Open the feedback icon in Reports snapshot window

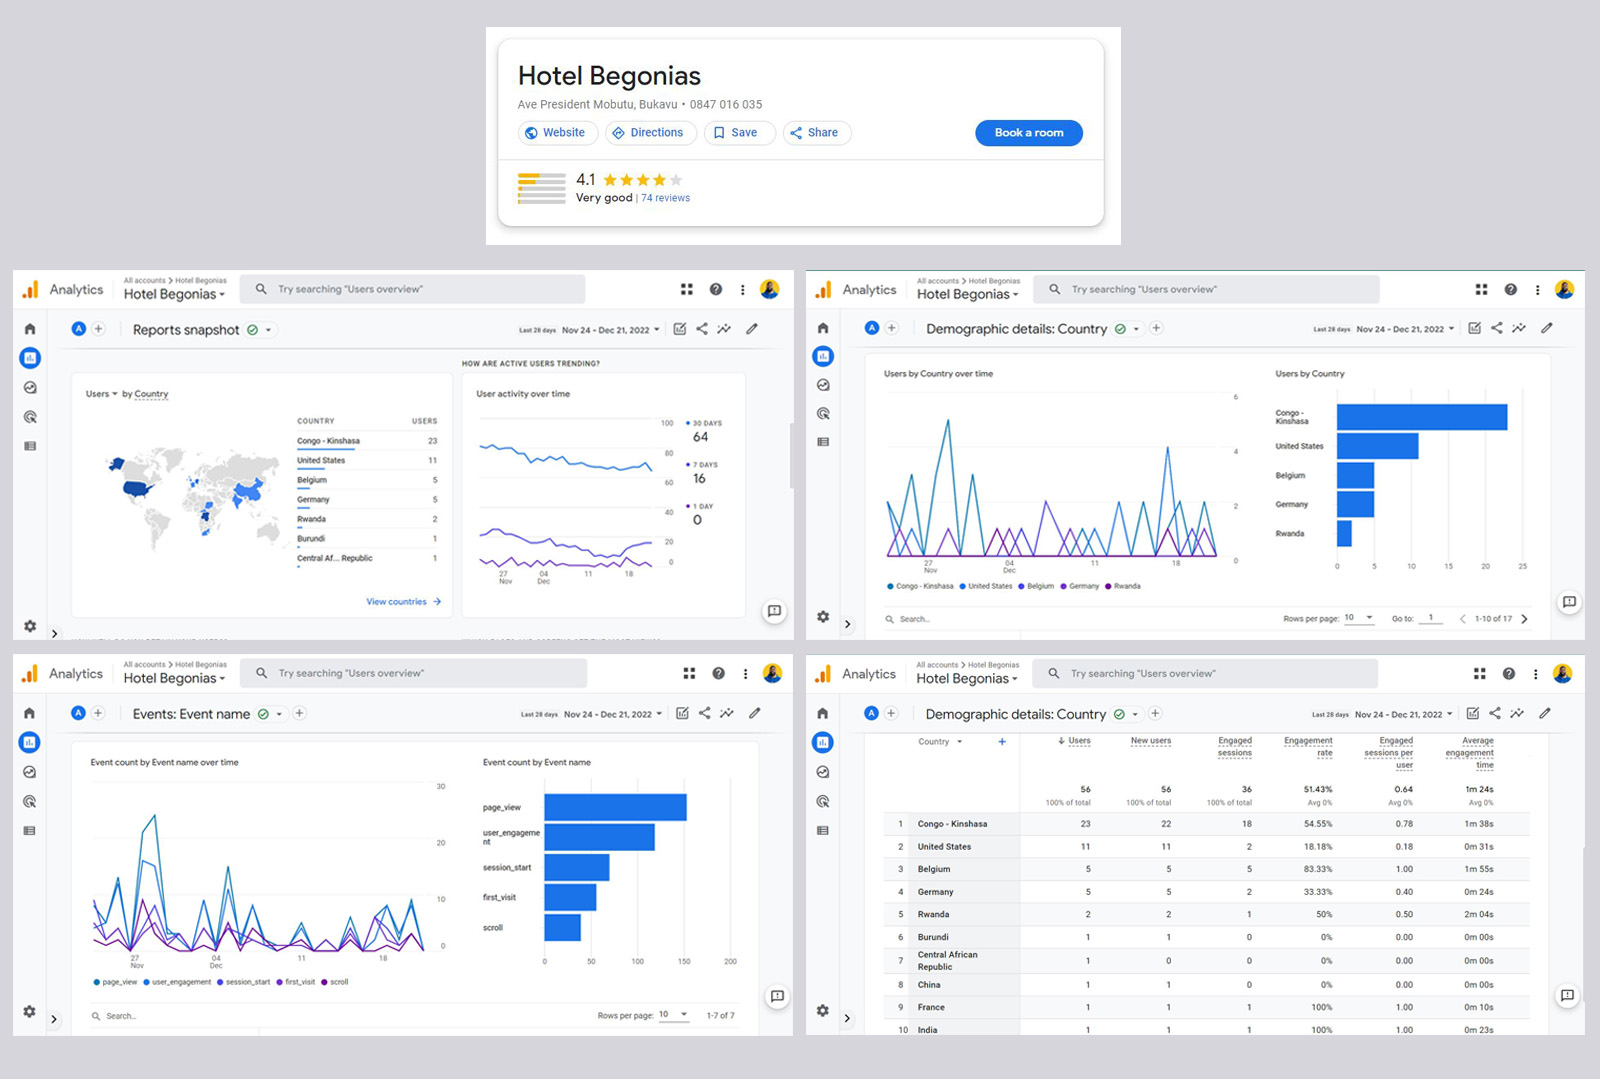point(774,611)
